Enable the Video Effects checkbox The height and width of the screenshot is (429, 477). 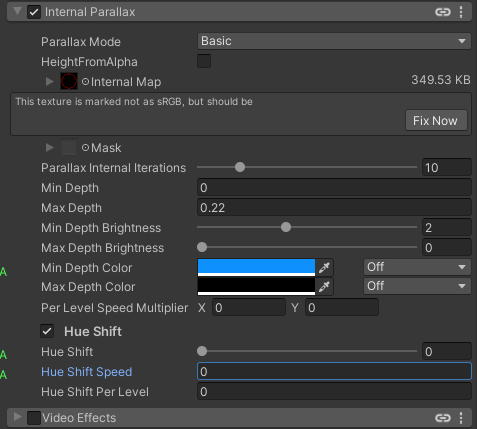[x=34, y=418]
